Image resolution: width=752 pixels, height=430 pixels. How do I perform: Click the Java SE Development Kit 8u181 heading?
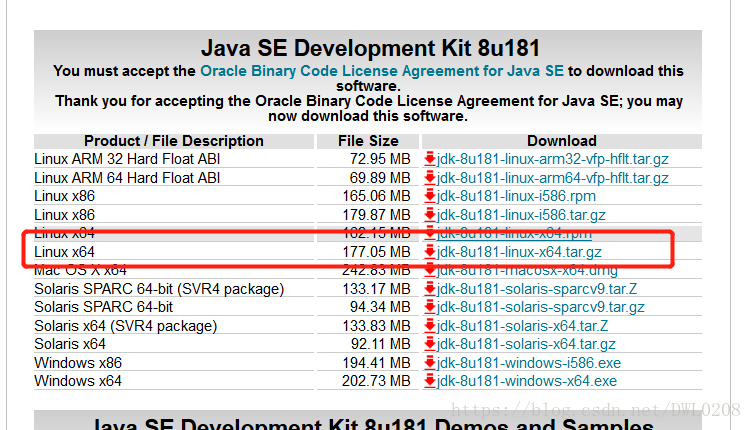370,48
